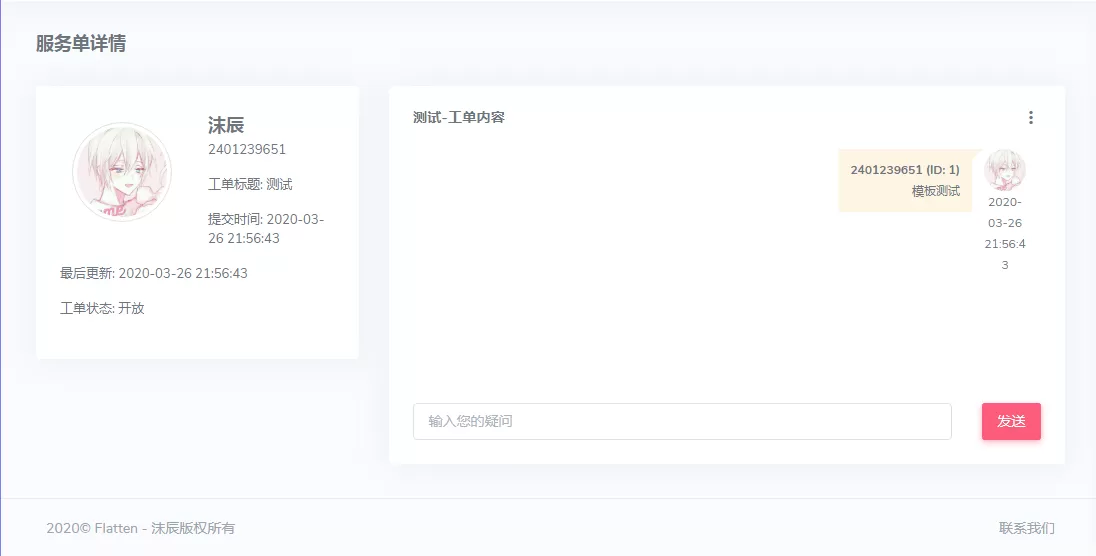Click the 测试-工单内容 chat panel title
1096x556 pixels.
tap(459, 117)
